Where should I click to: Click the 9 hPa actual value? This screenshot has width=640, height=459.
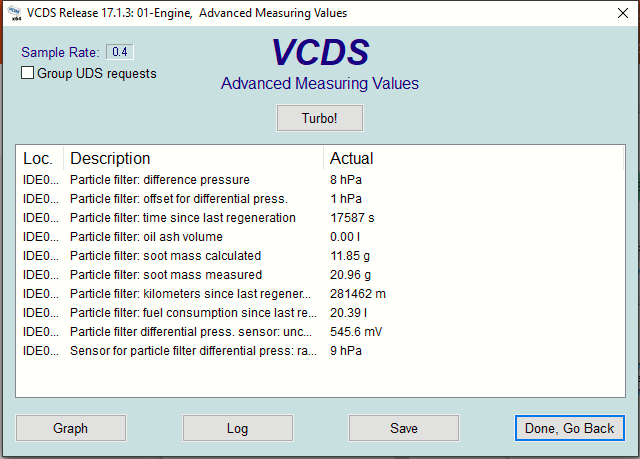tap(346, 351)
